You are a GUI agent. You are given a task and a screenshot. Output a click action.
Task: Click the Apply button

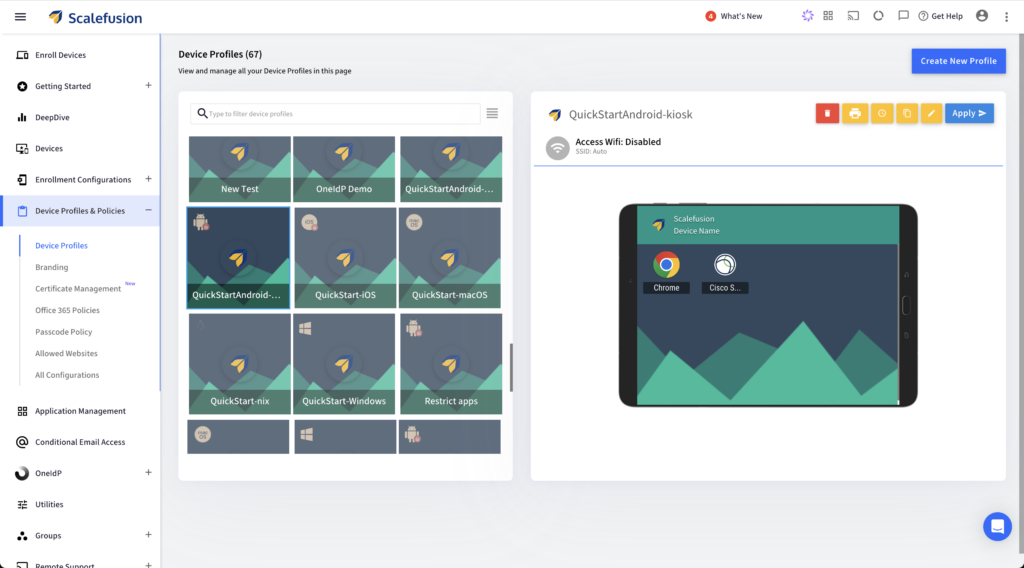click(969, 114)
